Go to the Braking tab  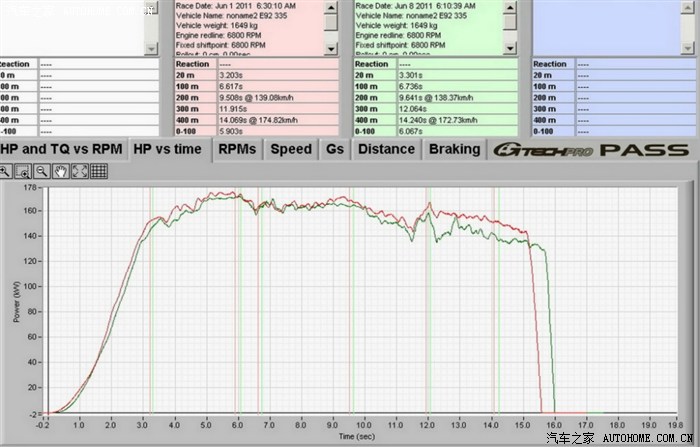click(x=454, y=149)
